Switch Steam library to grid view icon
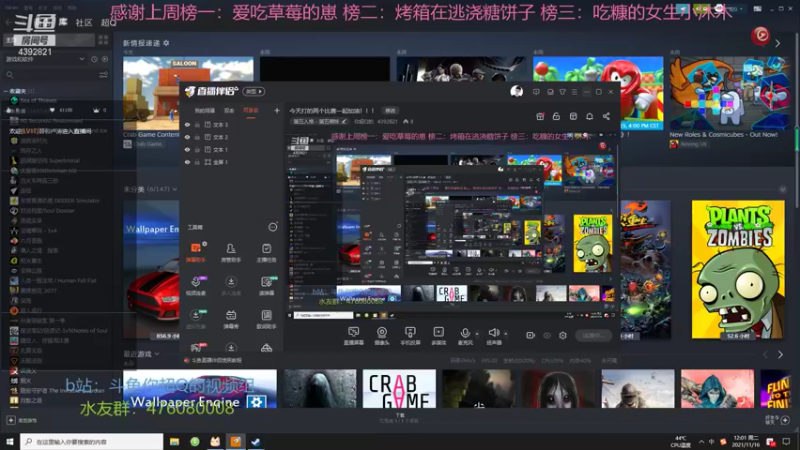800x450 pixels. tap(103, 40)
